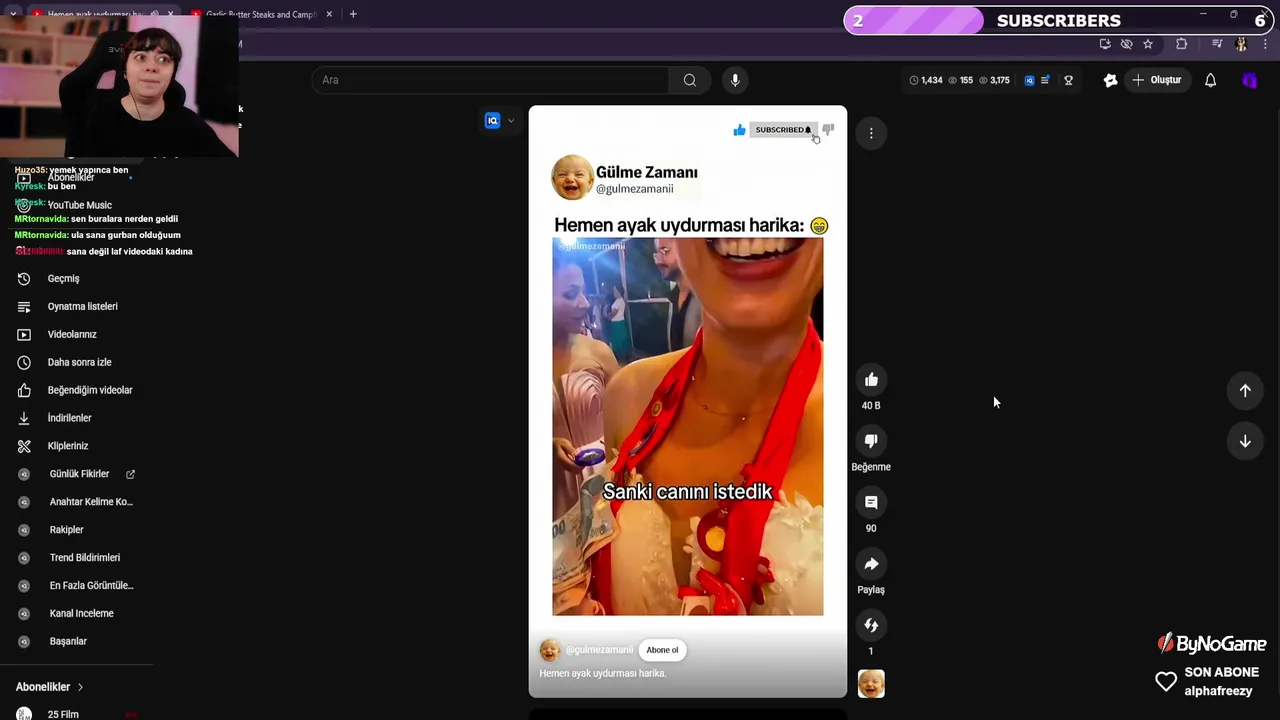Click the download arrow icon beside İndirilenler

tap(24, 418)
